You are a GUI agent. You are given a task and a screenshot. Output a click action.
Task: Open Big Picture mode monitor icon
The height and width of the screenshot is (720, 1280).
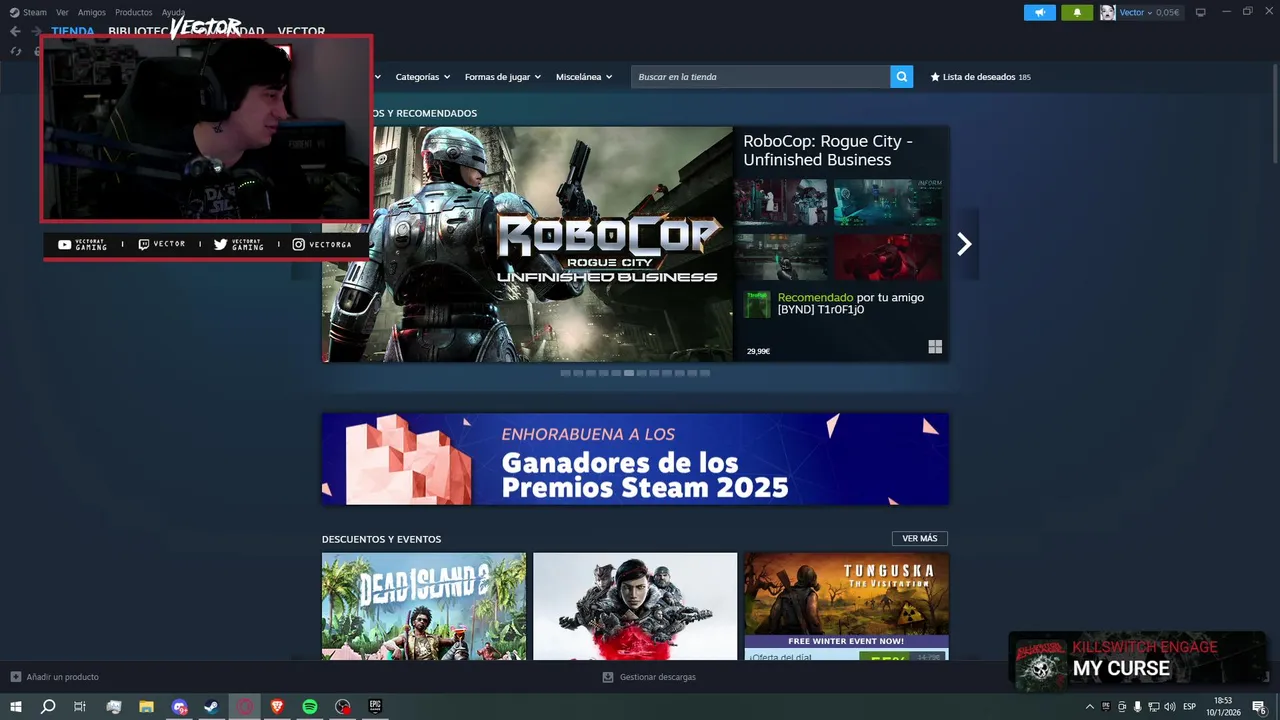(x=1201, y=12)
